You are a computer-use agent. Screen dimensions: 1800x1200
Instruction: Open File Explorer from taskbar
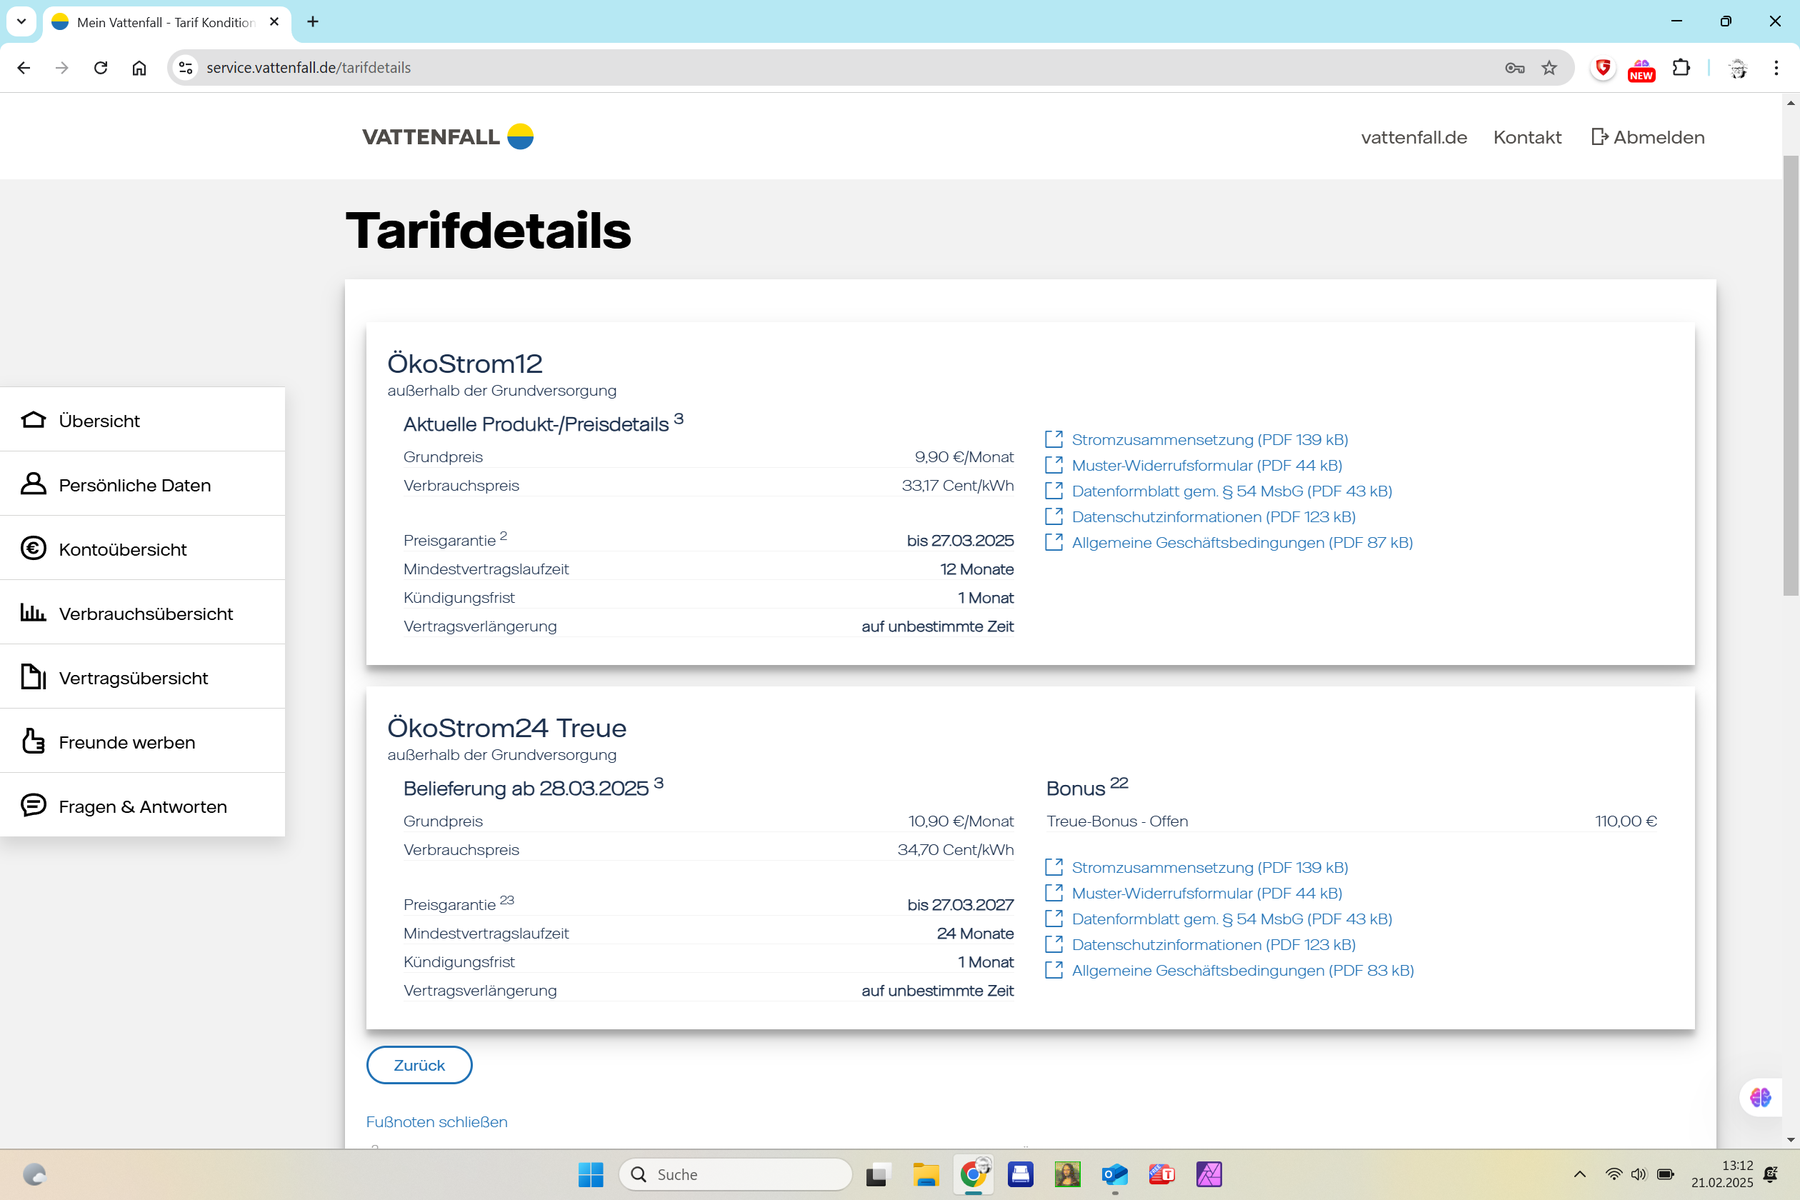[x=926, y=1174]
